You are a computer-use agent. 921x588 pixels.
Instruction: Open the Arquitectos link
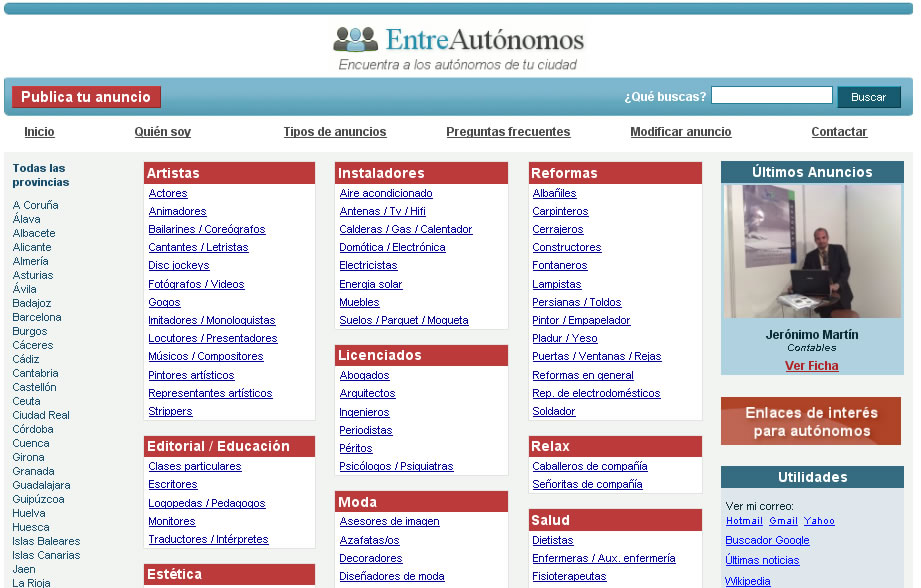click(x=367, y=394)
